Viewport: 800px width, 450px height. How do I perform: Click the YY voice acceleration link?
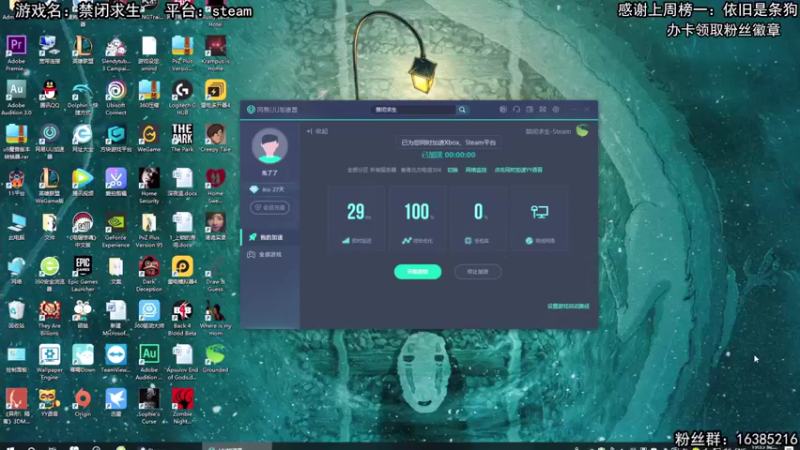518,170
